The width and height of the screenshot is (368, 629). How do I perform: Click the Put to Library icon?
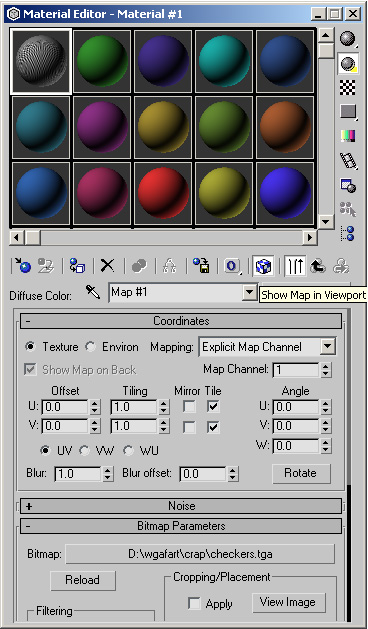[201, 265]
